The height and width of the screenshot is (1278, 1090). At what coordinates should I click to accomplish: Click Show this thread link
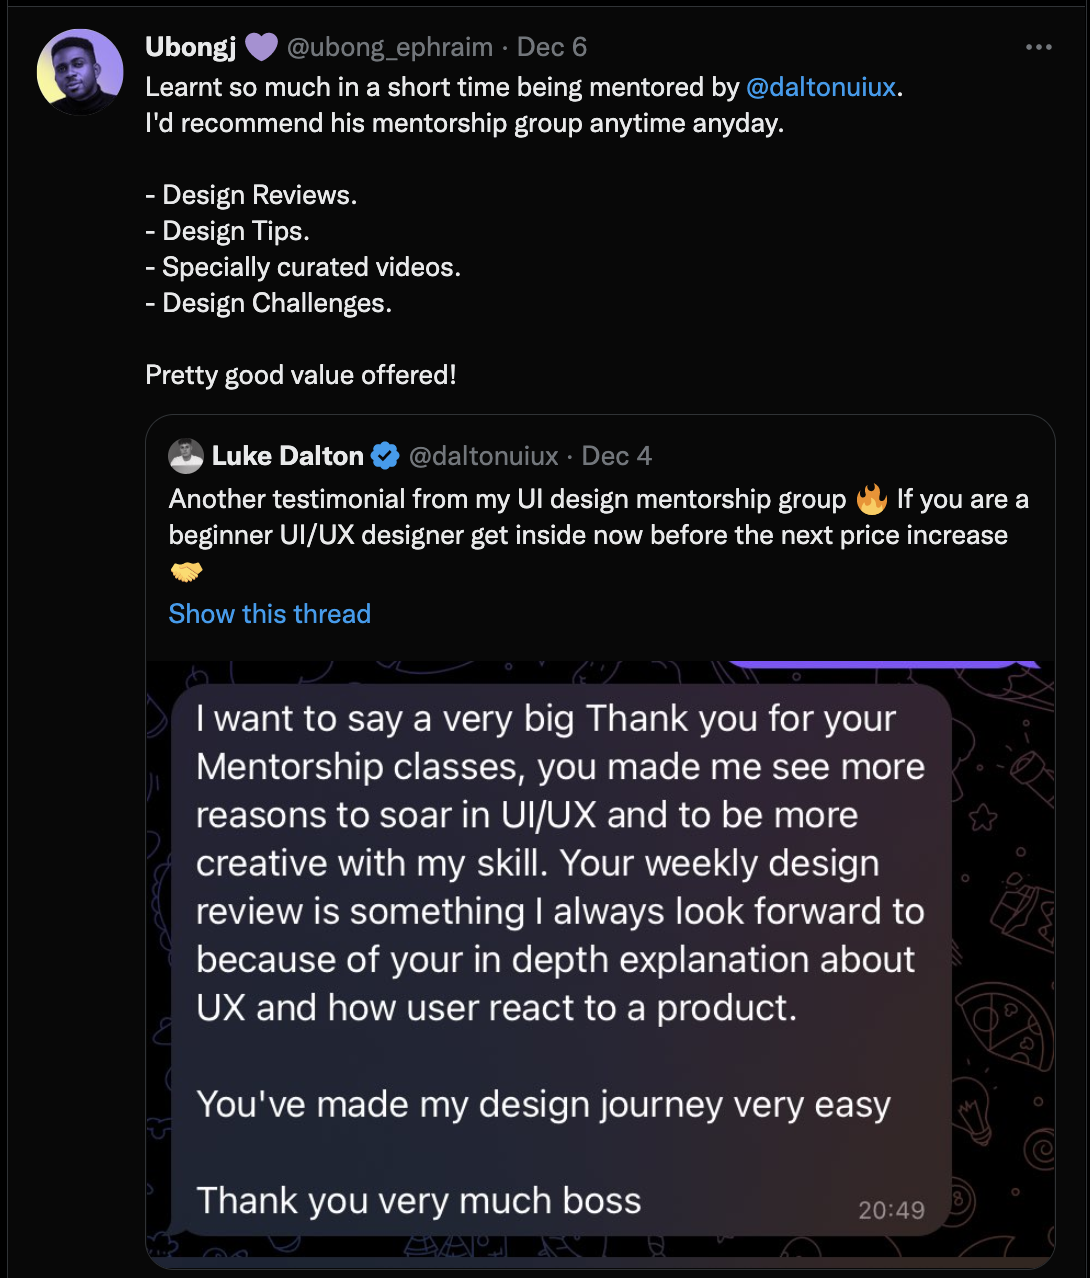point(269,613)
